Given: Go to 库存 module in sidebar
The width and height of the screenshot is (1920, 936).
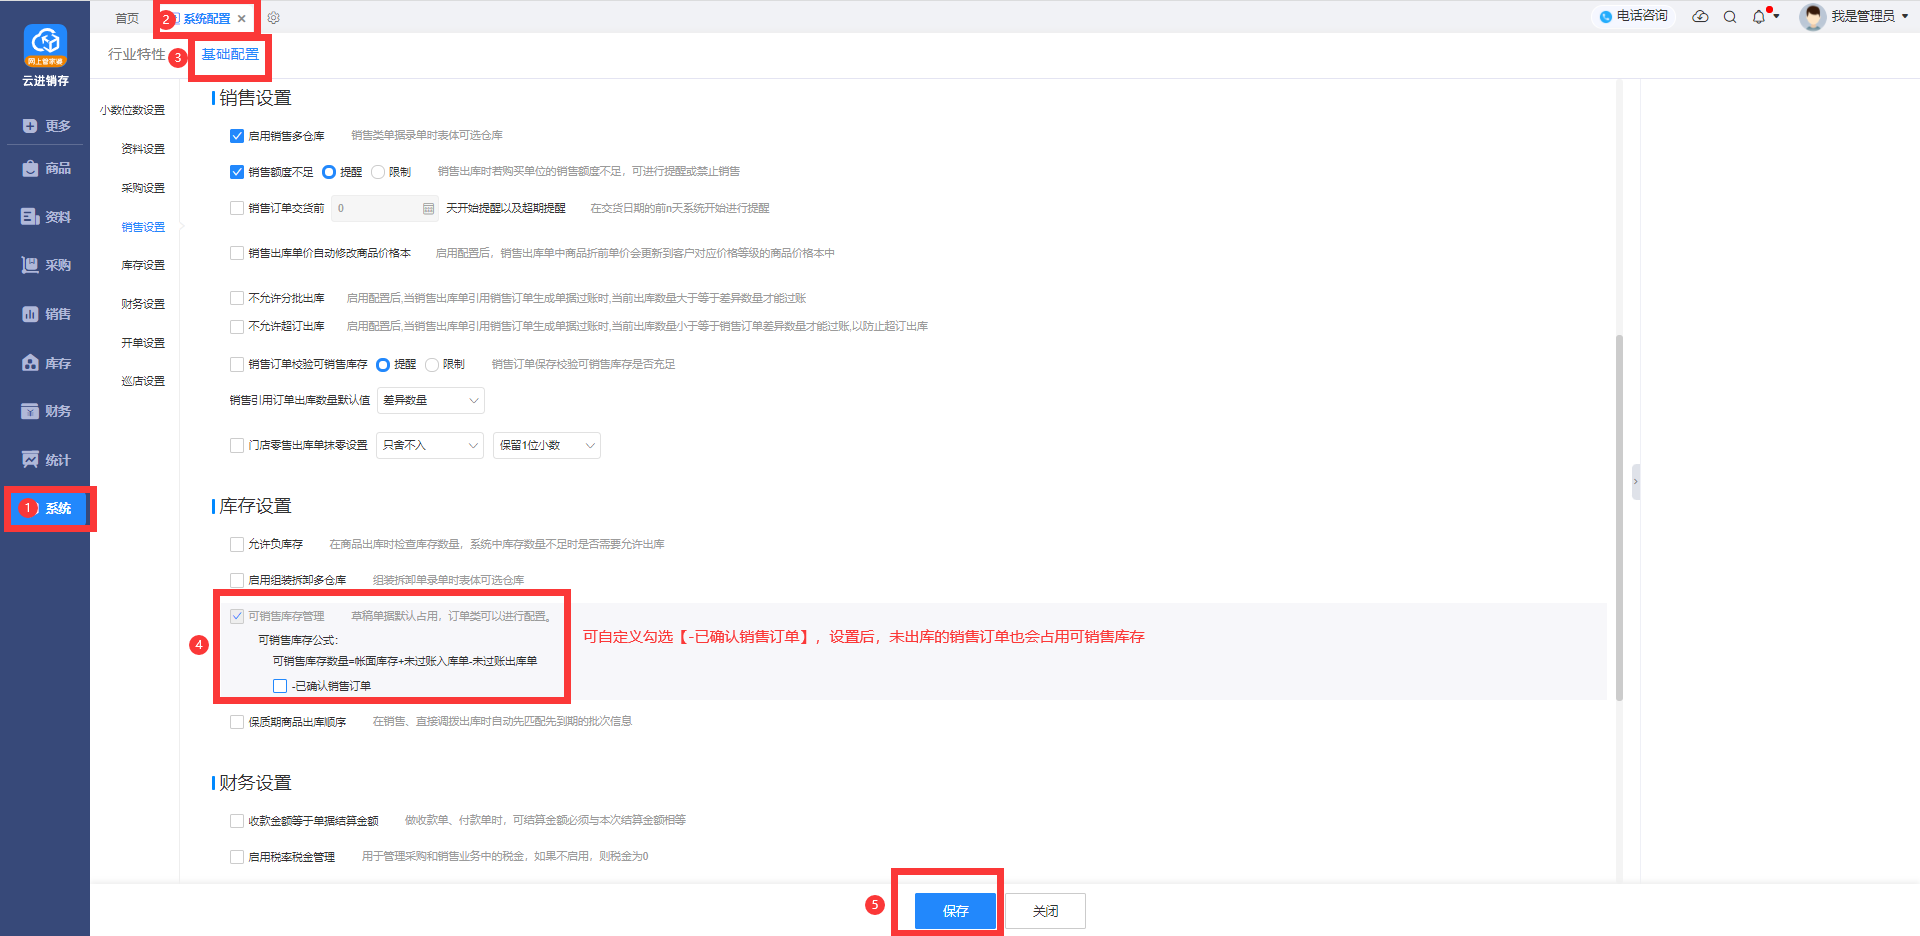Looking at the screenshot, I should point(46,363).
